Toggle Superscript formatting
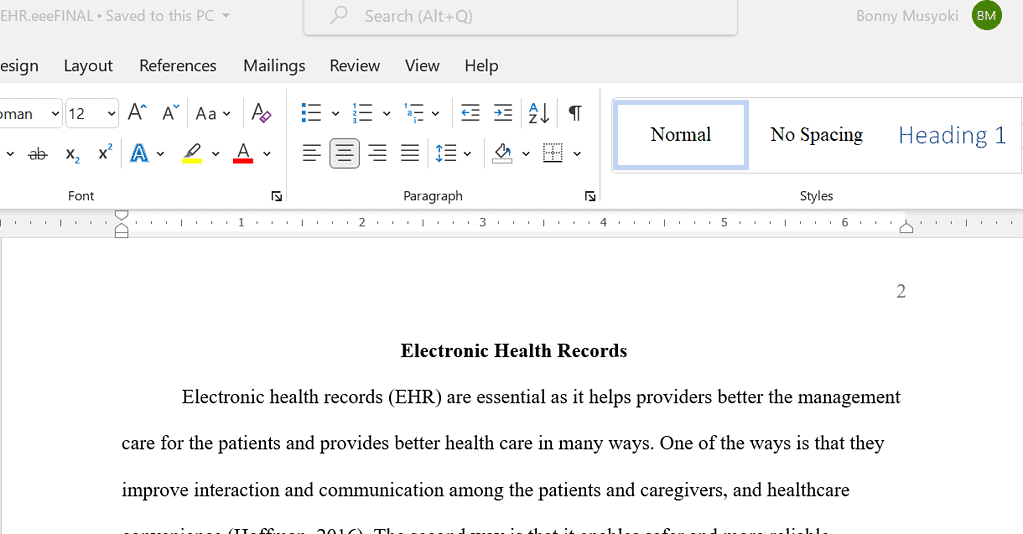Screen dimensions: 1023x534 point(105,153)
